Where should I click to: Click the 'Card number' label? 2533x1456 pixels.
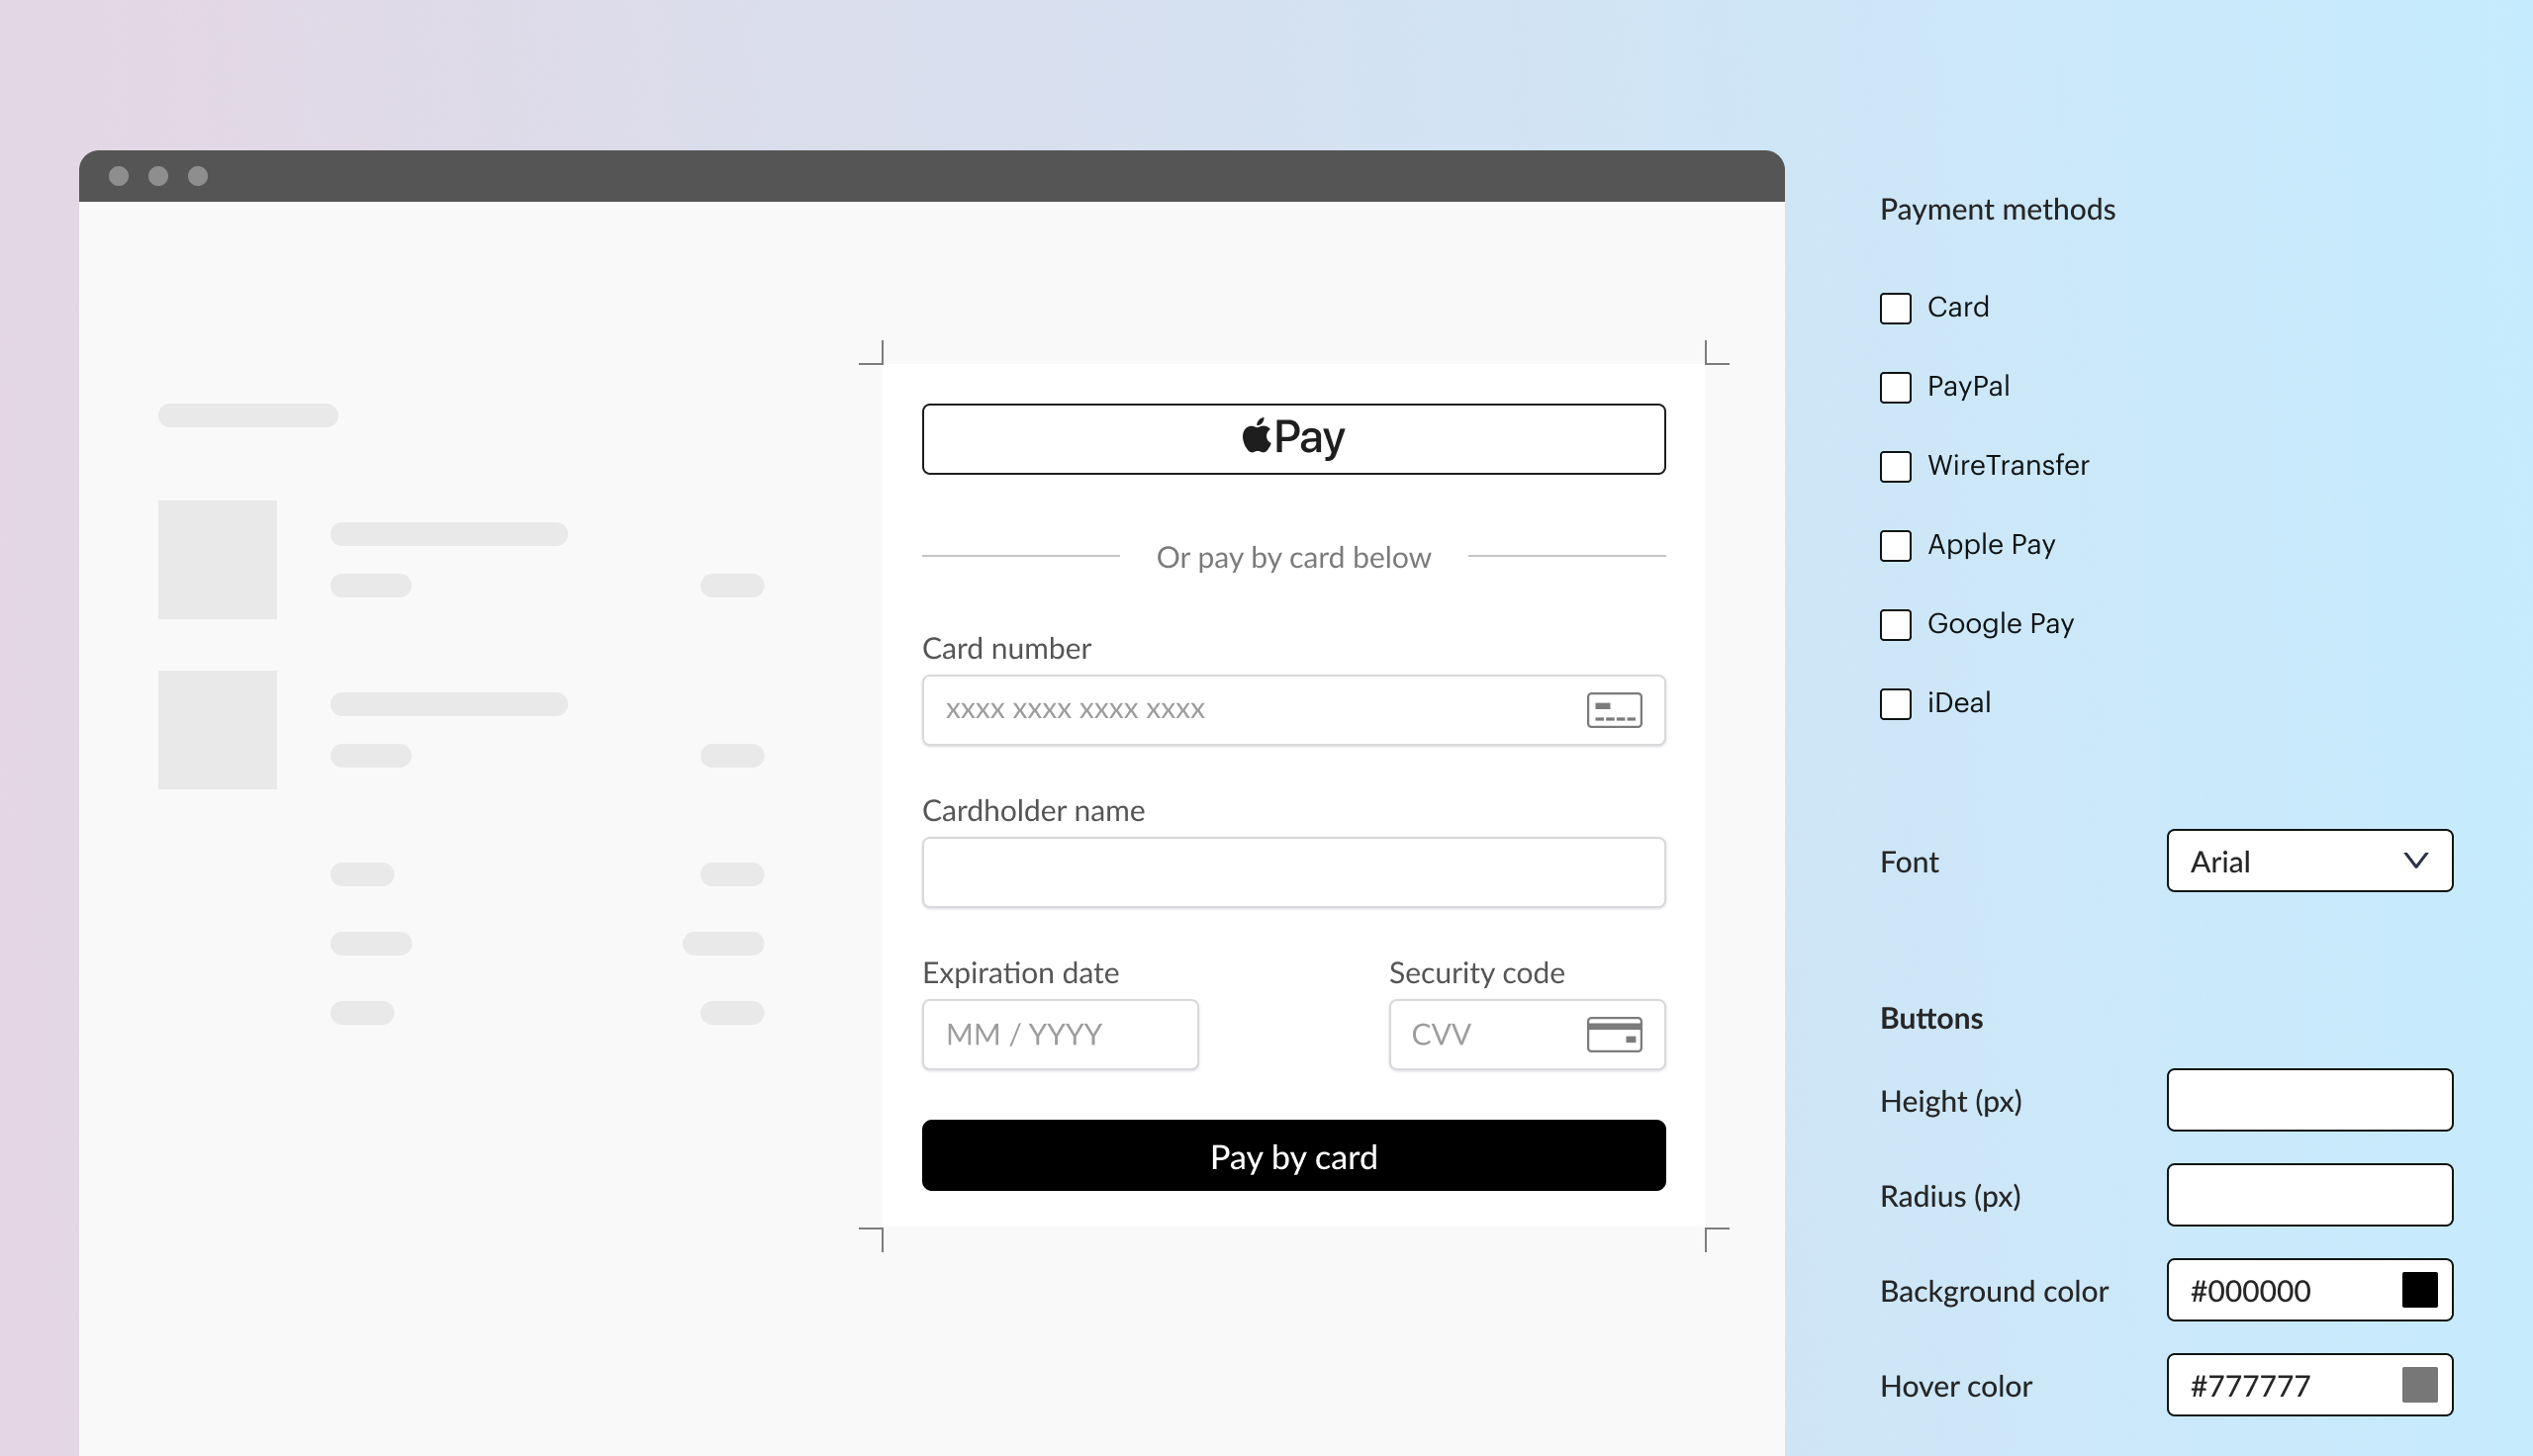click(x=1006, y=648)
